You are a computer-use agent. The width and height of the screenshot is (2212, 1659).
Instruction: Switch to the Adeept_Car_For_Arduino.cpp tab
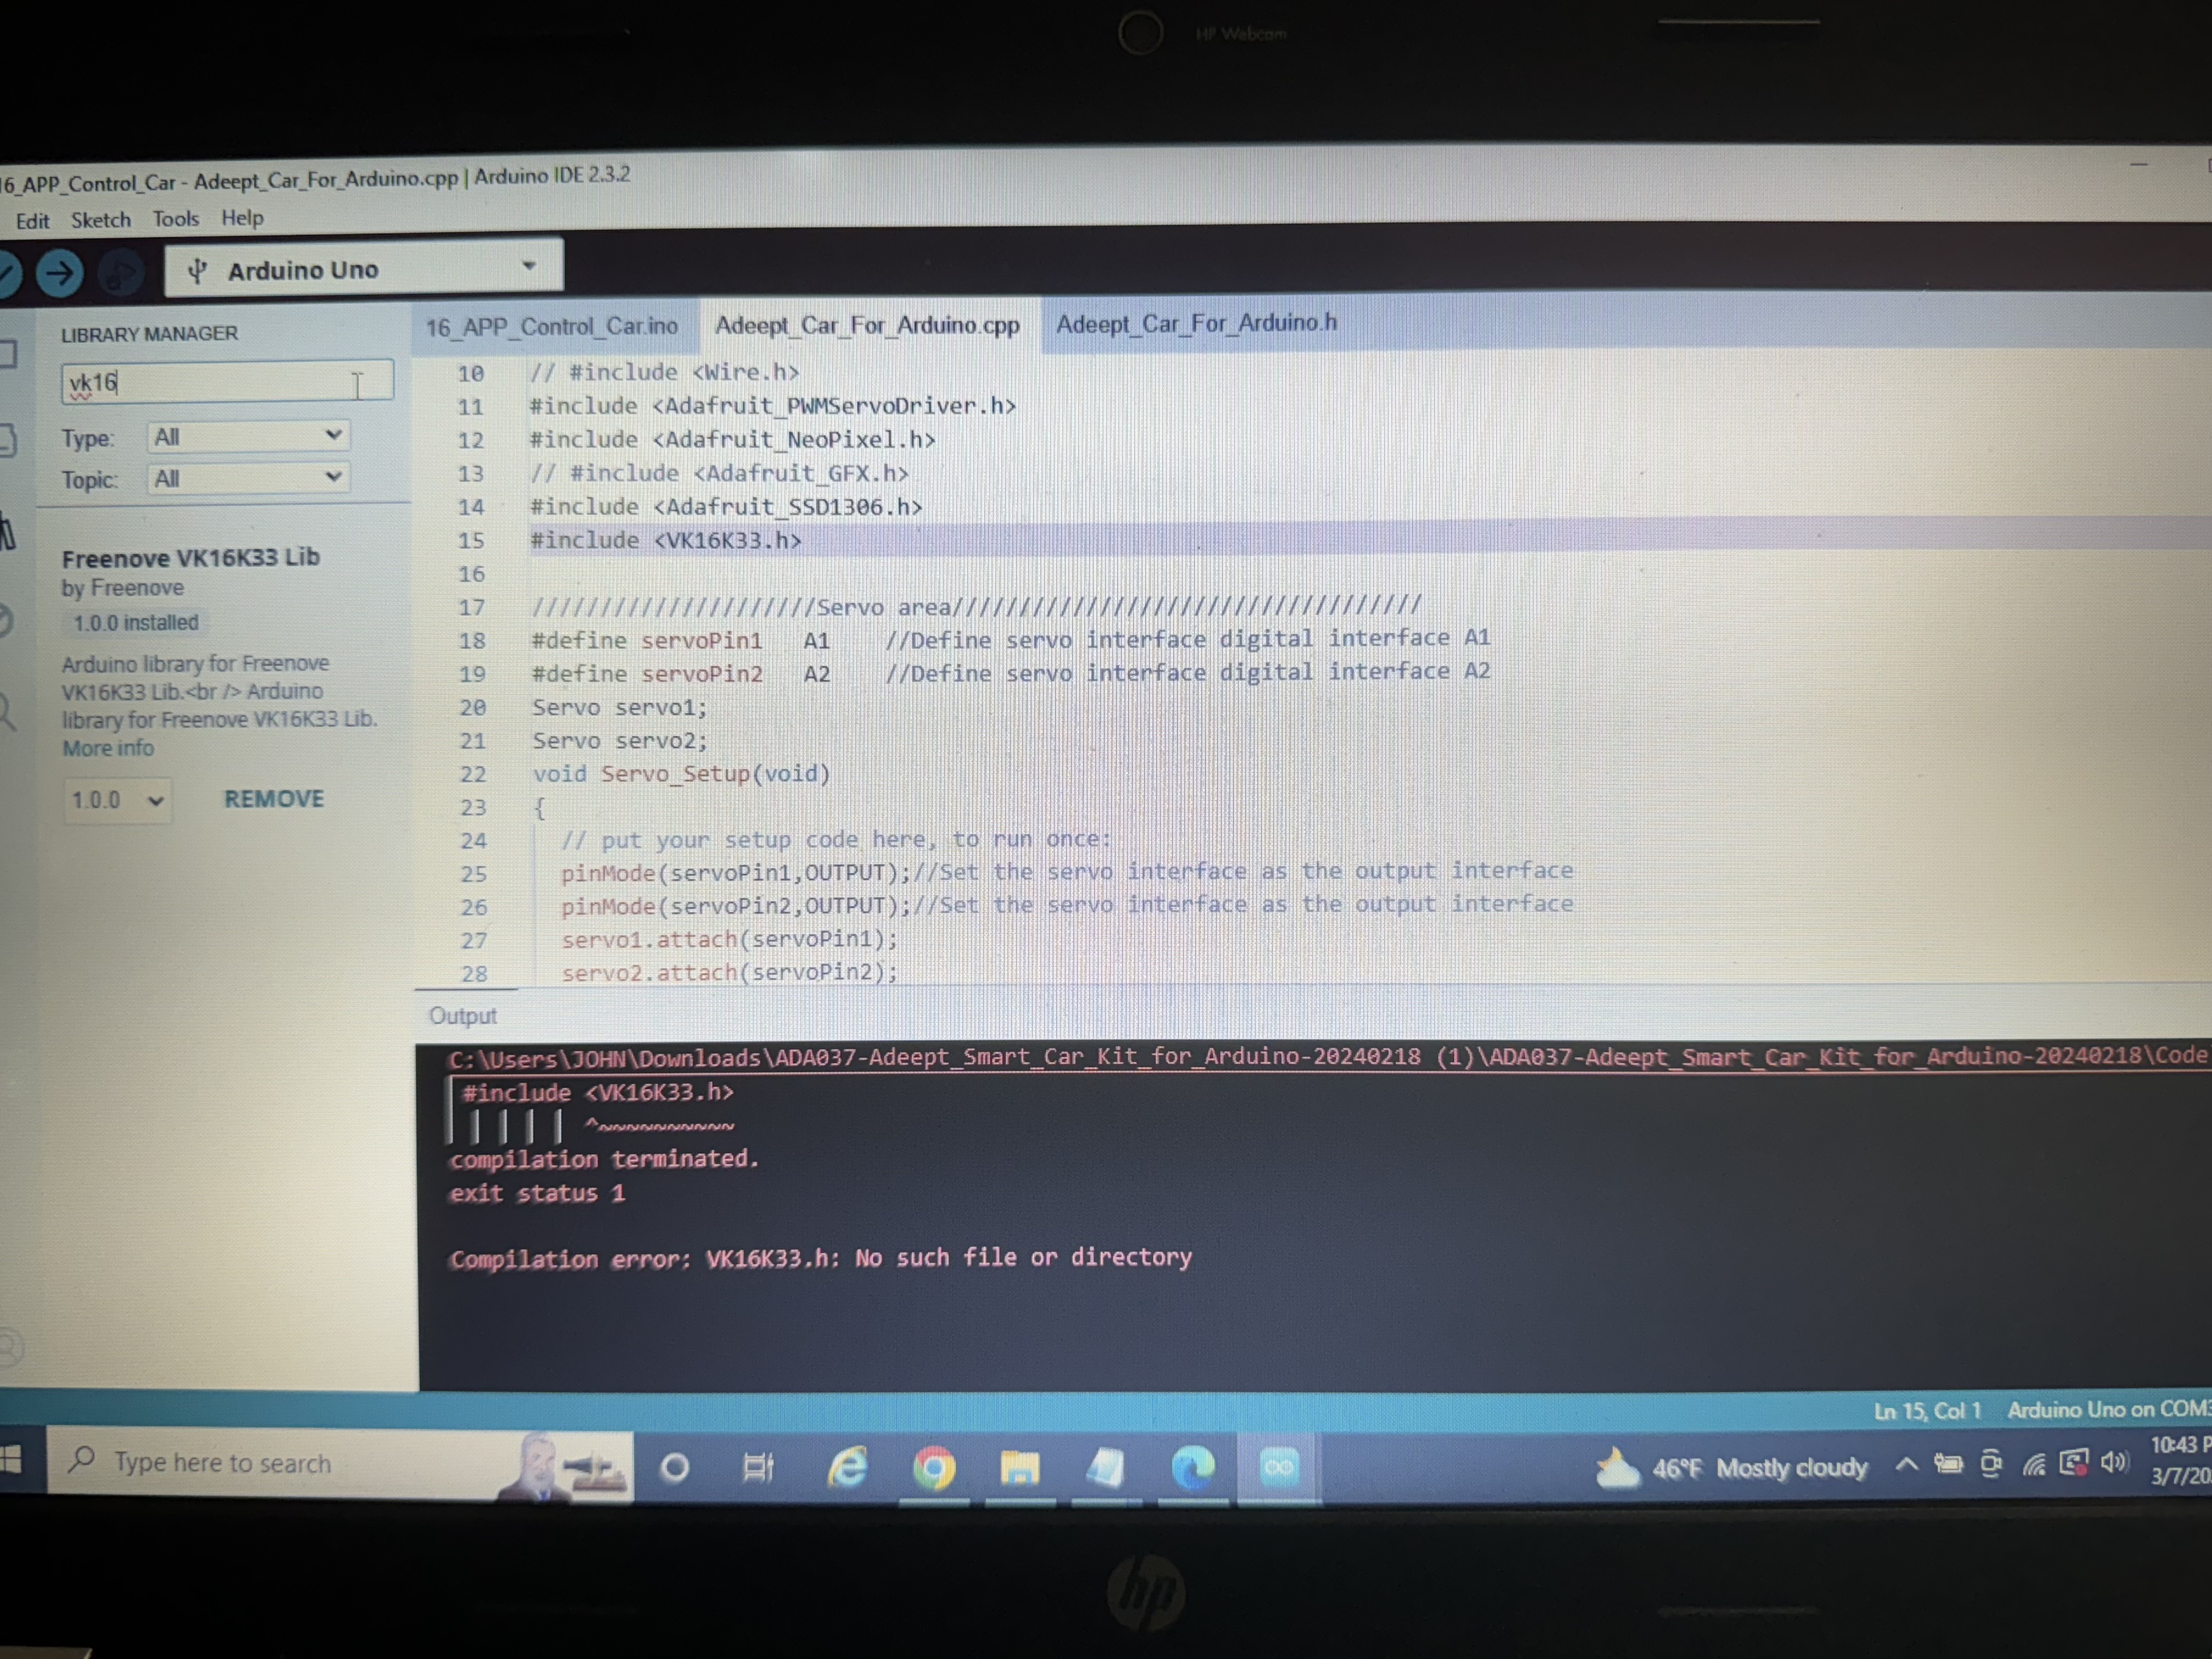(x=867, y=325)
